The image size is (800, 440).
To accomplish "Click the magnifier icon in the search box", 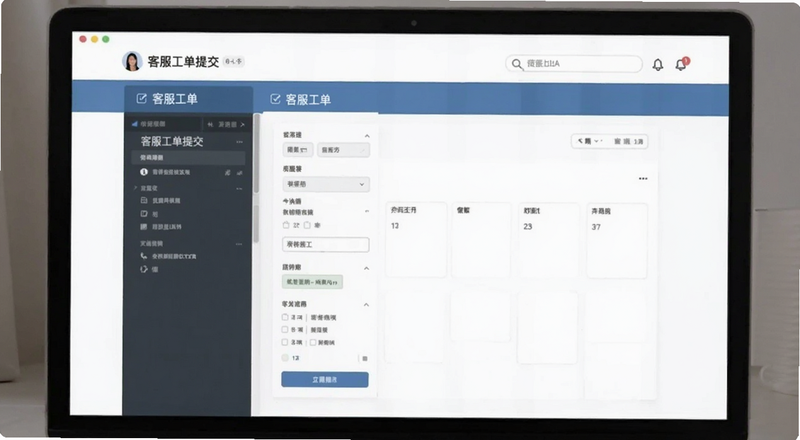I will pos(517,64).
